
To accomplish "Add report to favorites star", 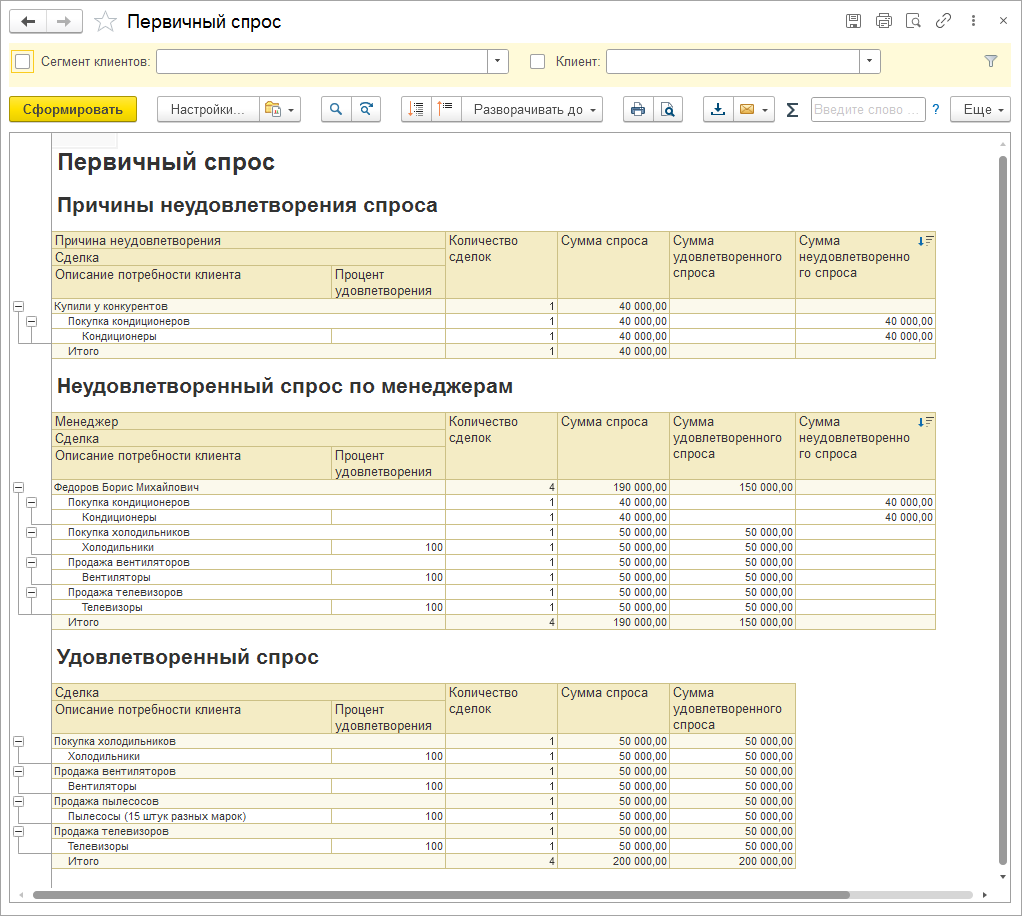I will click(x=105, y=22).
